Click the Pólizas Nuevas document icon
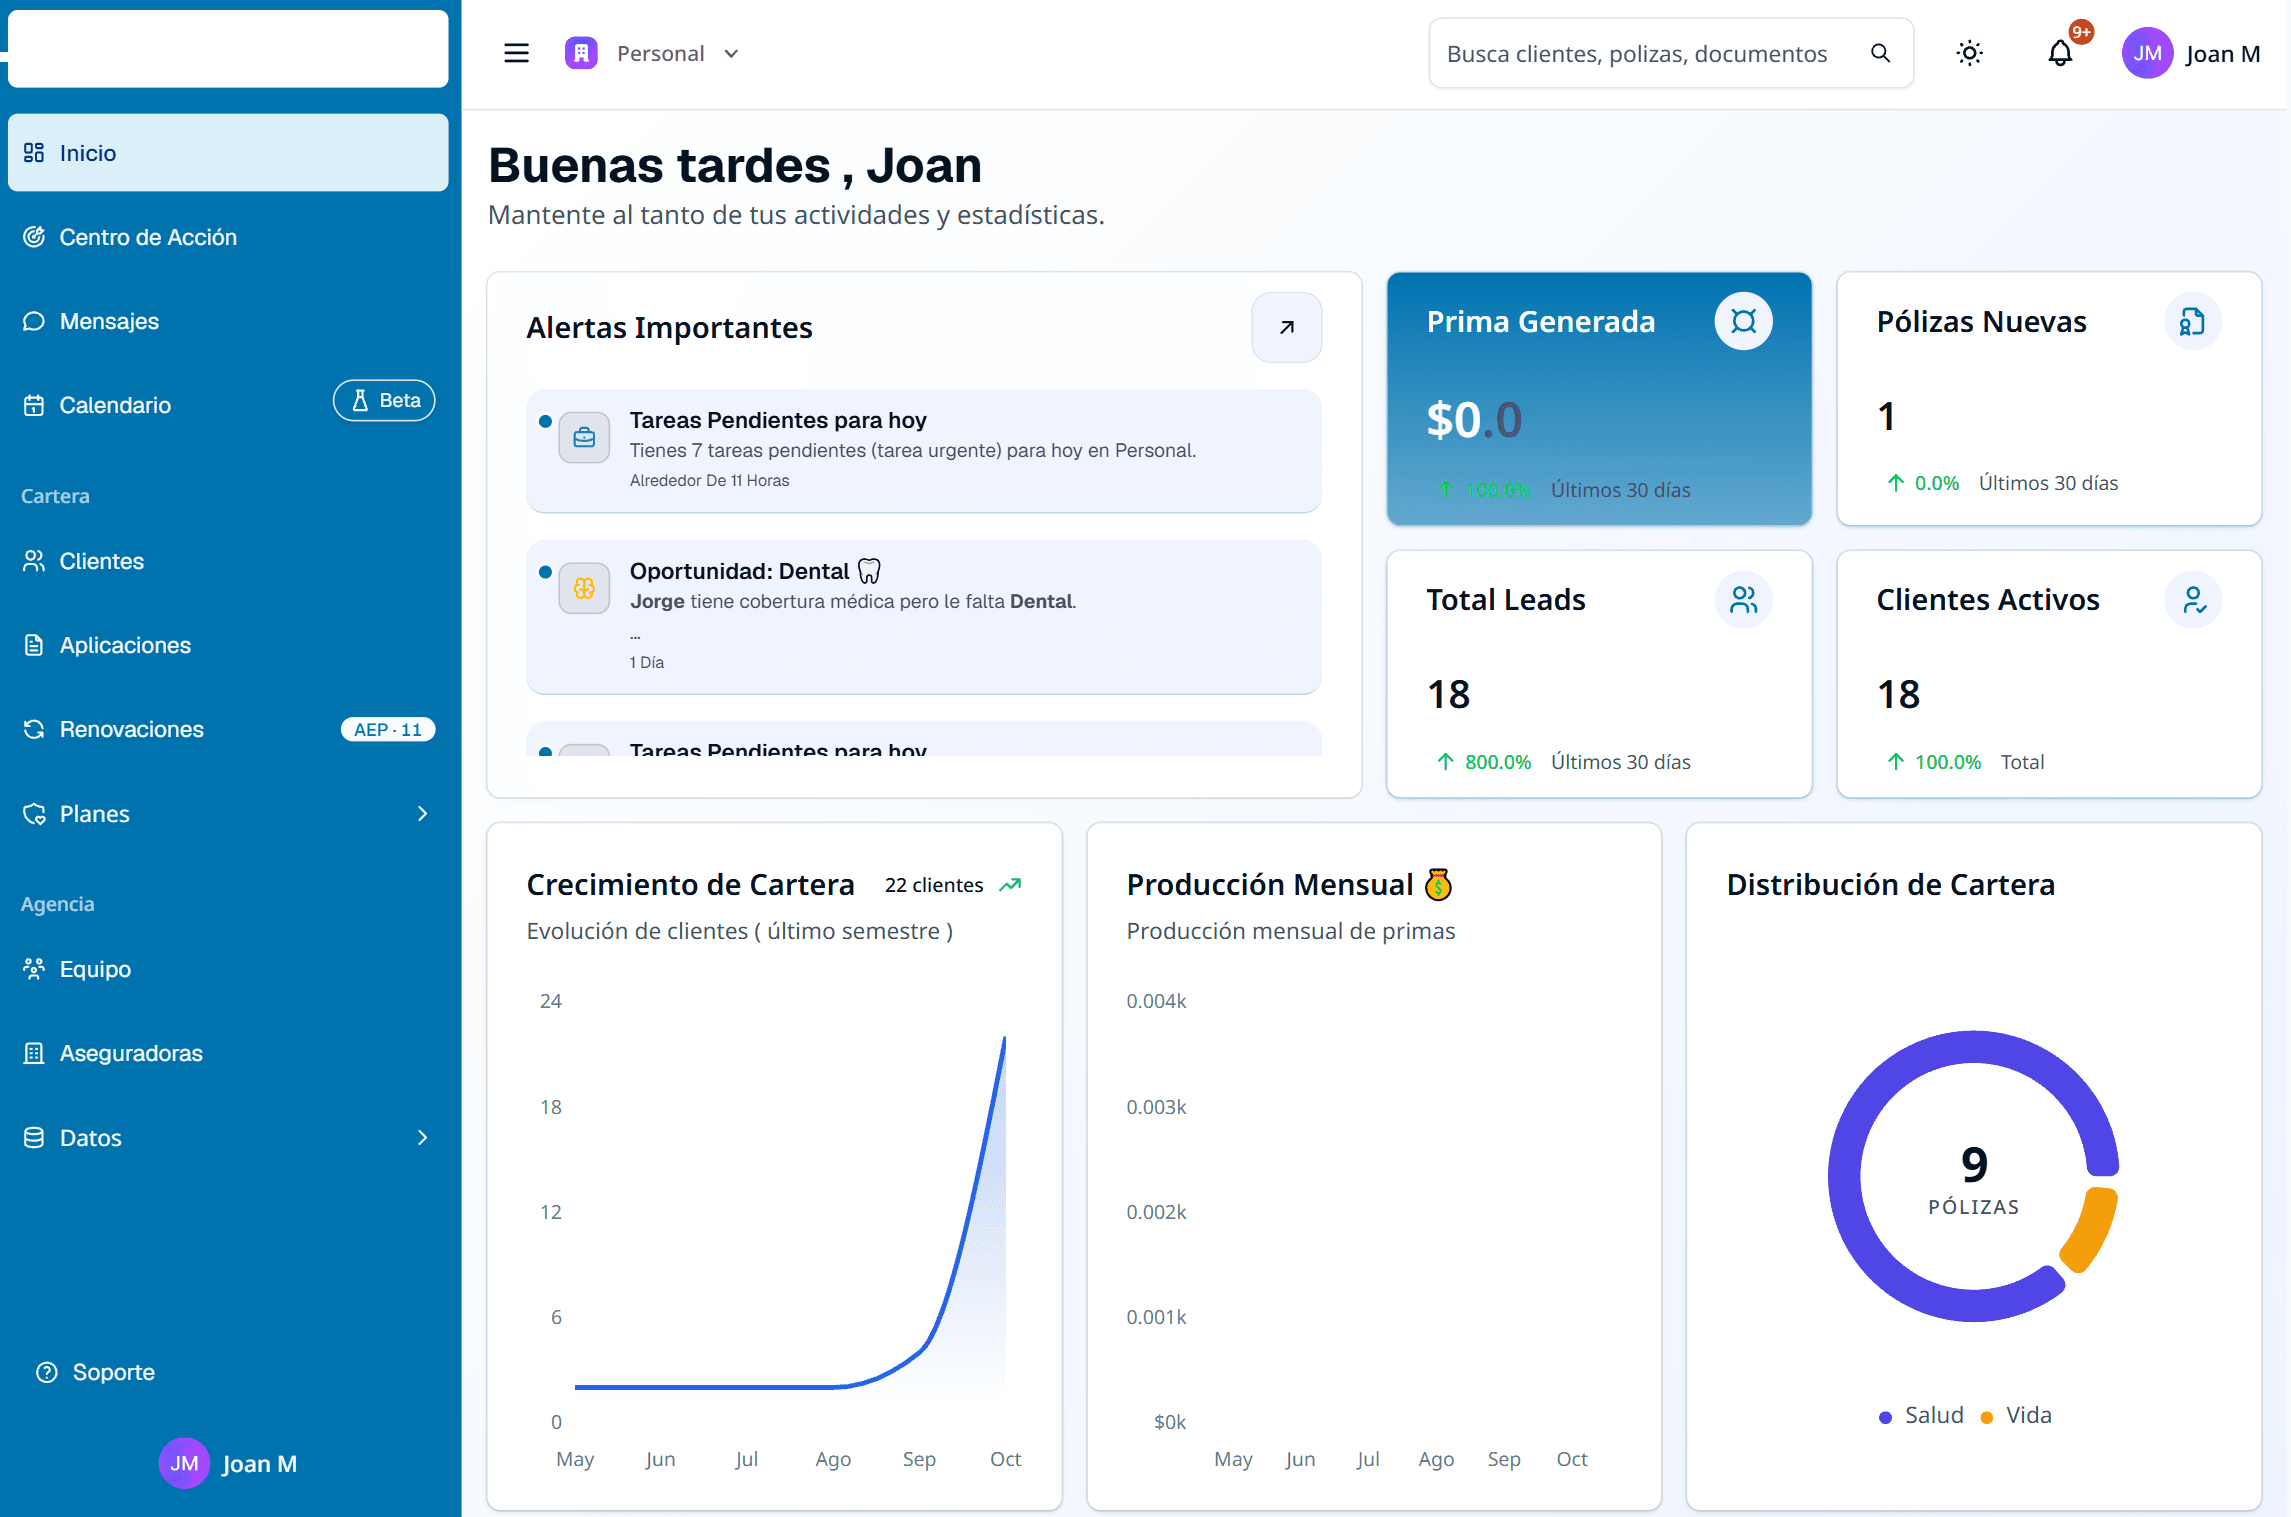The height and width of the screenshot is (1517, 2291). (2192, 321)
